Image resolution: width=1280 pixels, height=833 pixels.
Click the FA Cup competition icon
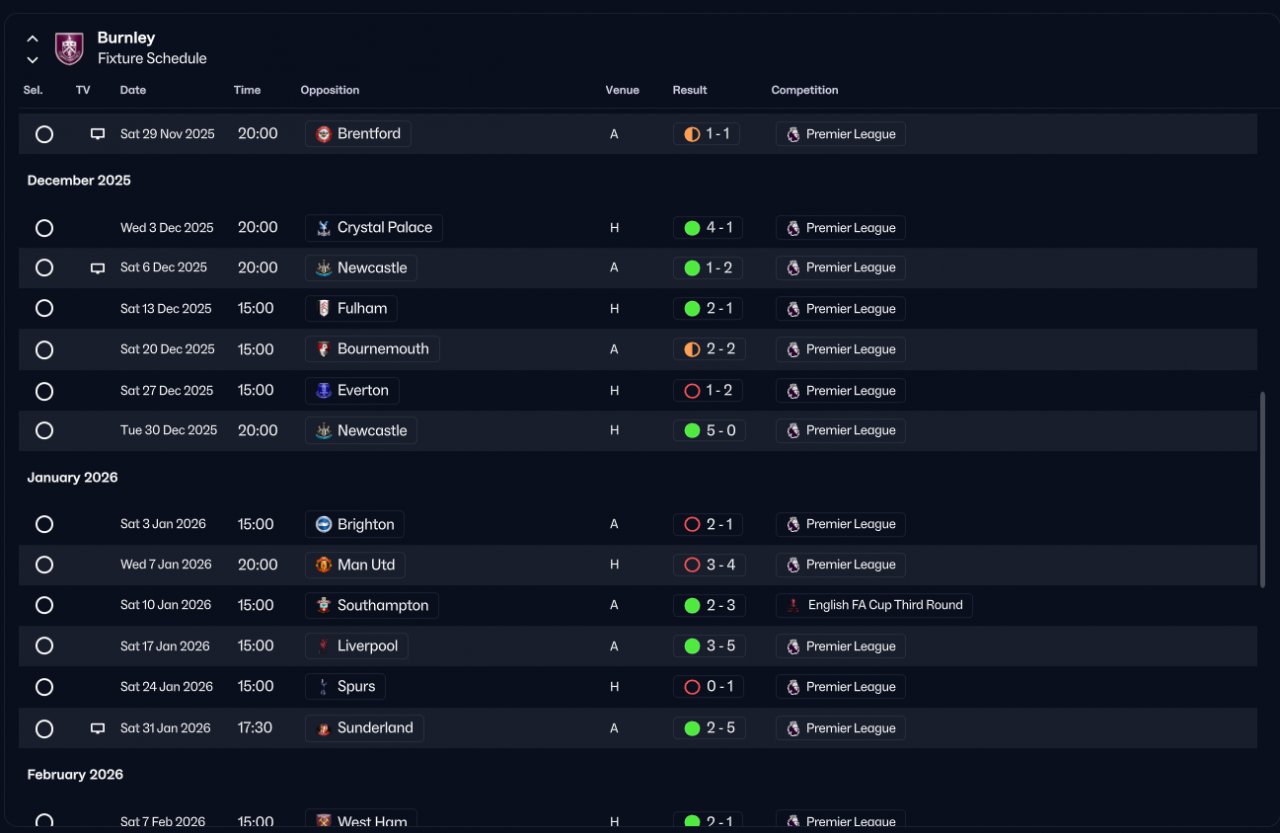(793, 605)
